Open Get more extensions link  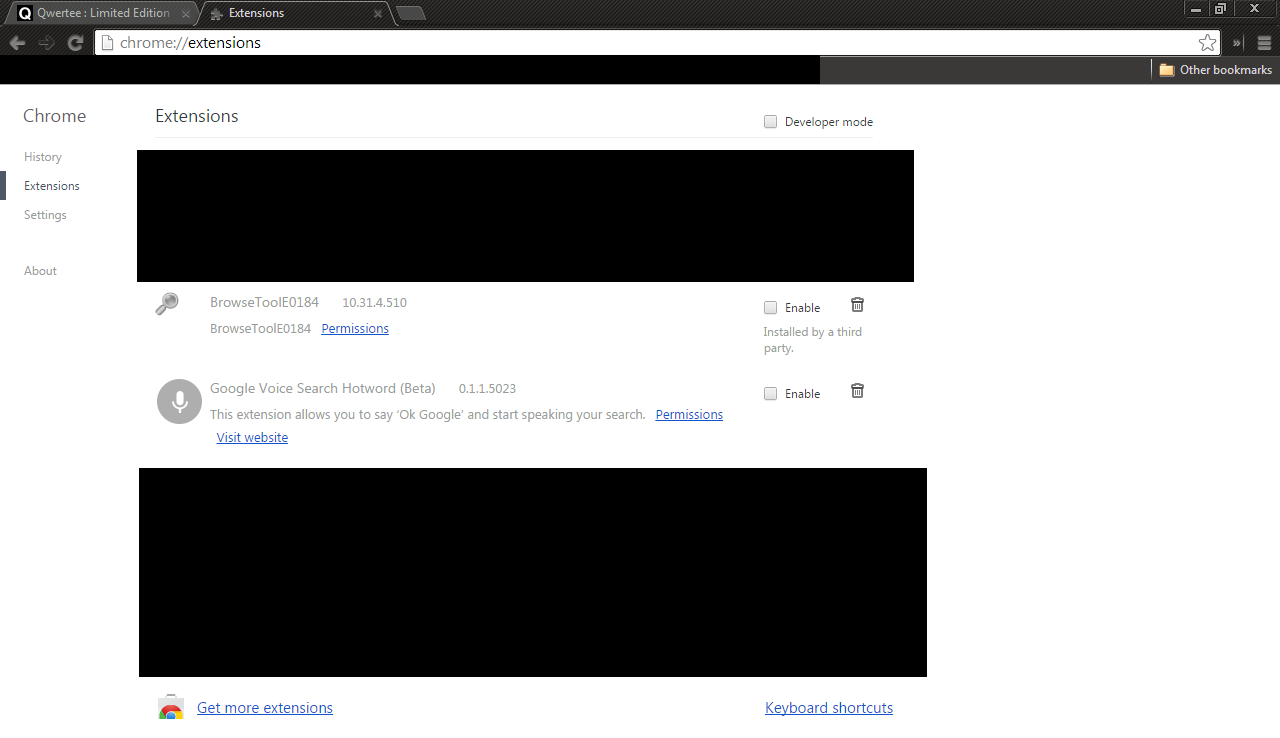pyautogui.click(x=265, y=708)
